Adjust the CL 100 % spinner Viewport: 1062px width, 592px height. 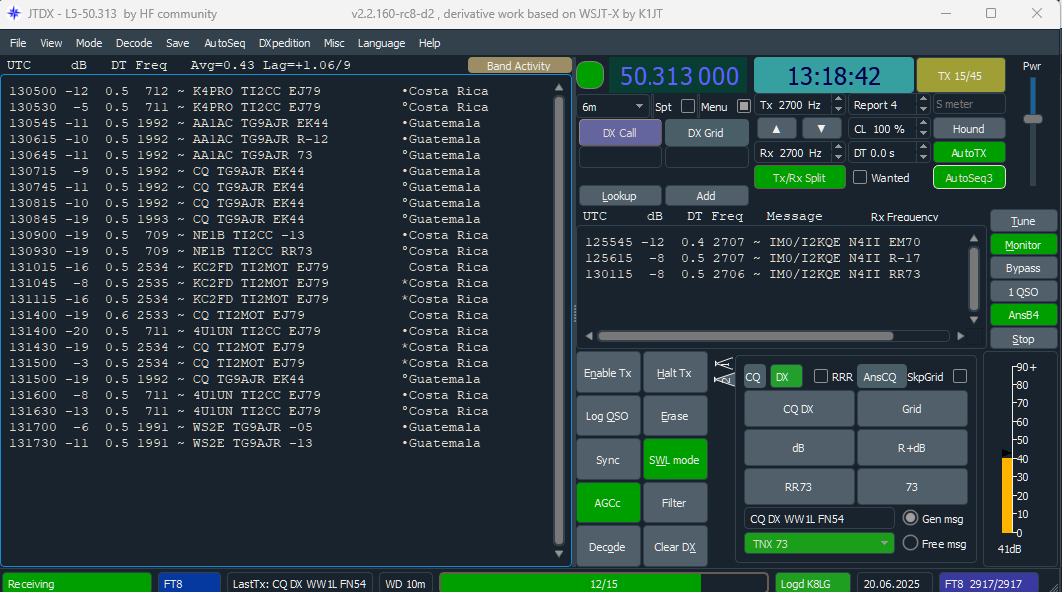coord(922,129)
